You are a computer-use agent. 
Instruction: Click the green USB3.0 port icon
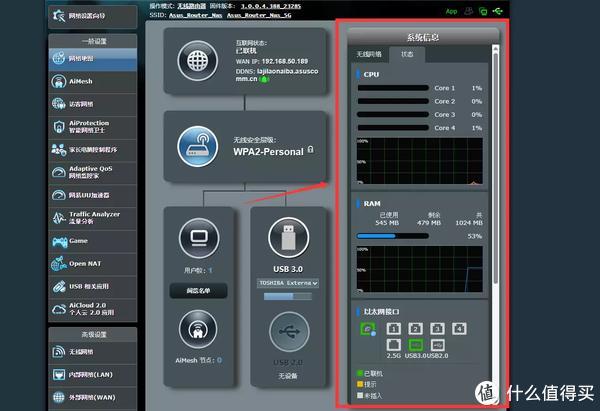(x=415, y=345)
